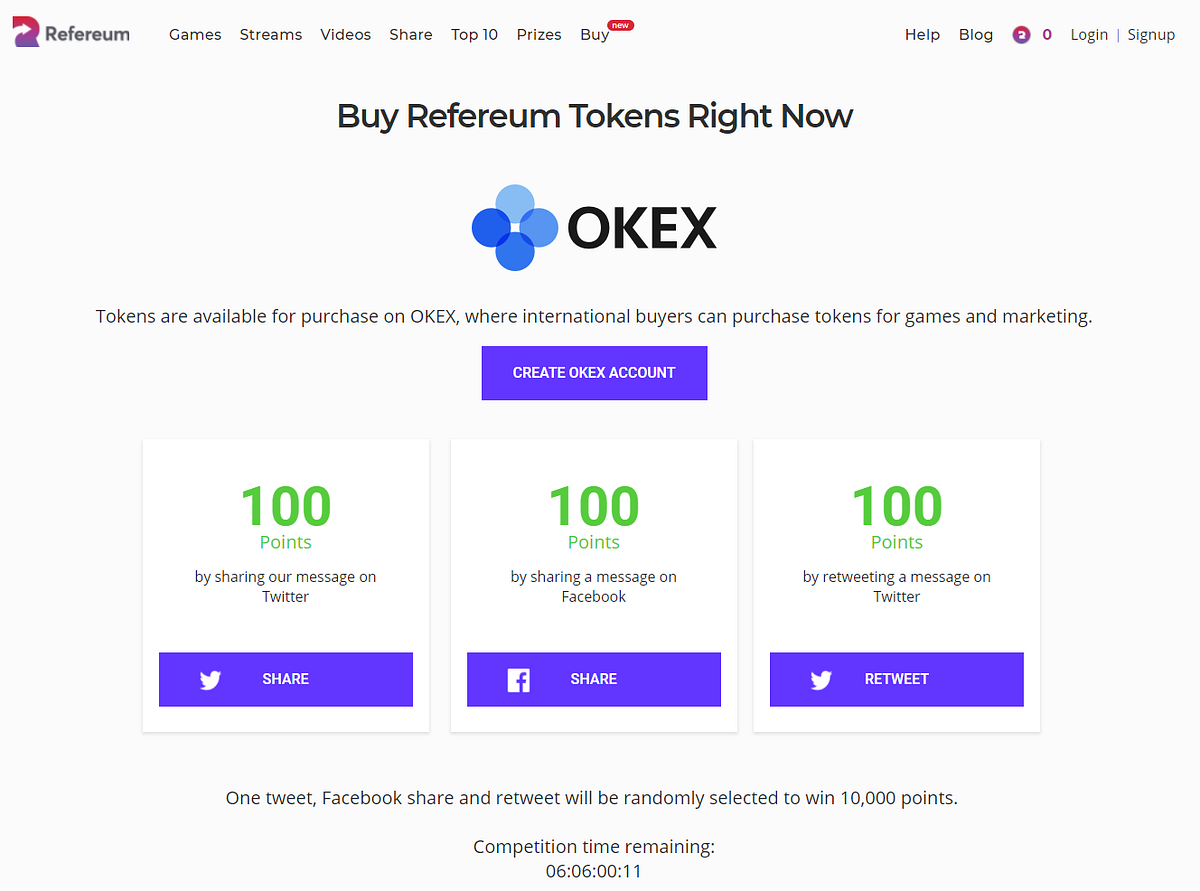The image size is (1200, 891).
Task: Click the Login link
Action: [1089, 35]
